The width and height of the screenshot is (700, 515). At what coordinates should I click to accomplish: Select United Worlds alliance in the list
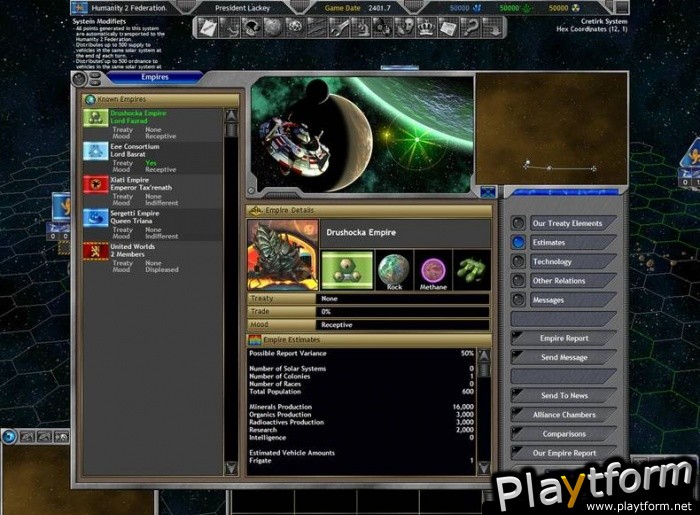[x=152, y=258]
